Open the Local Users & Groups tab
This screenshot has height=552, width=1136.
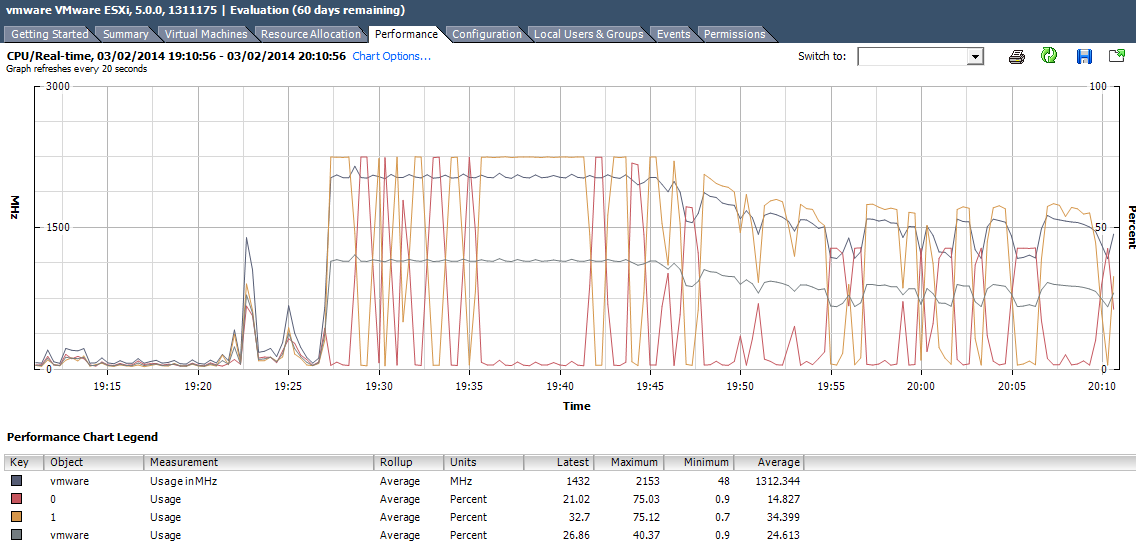click(x=588, y=34)
